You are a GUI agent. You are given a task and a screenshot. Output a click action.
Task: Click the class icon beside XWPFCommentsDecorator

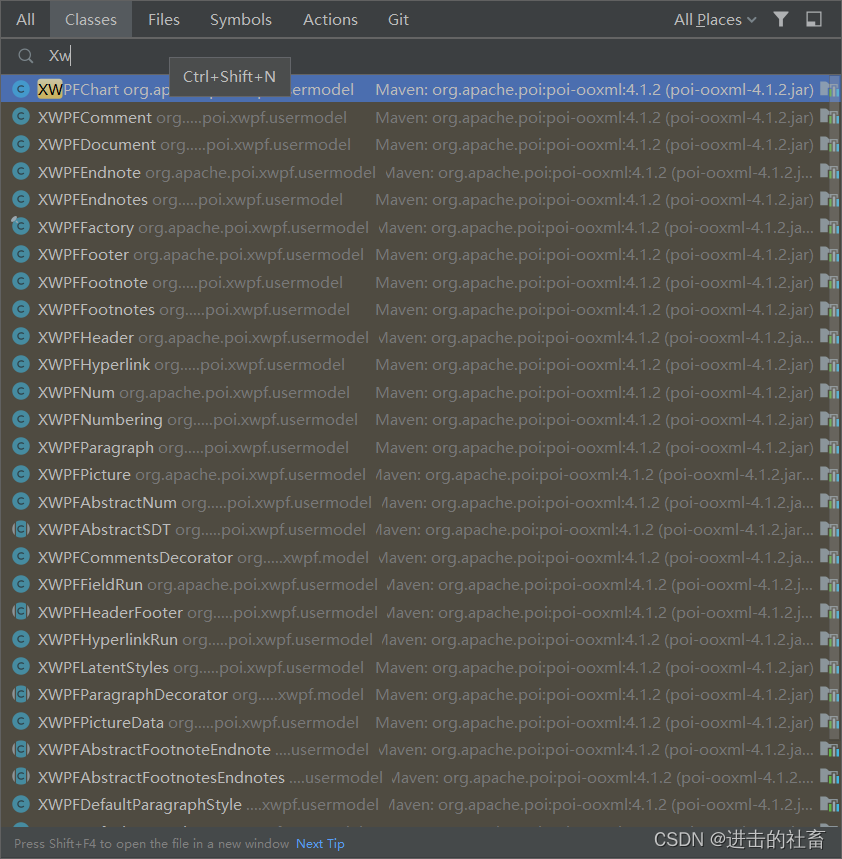[x=21, y=557]
